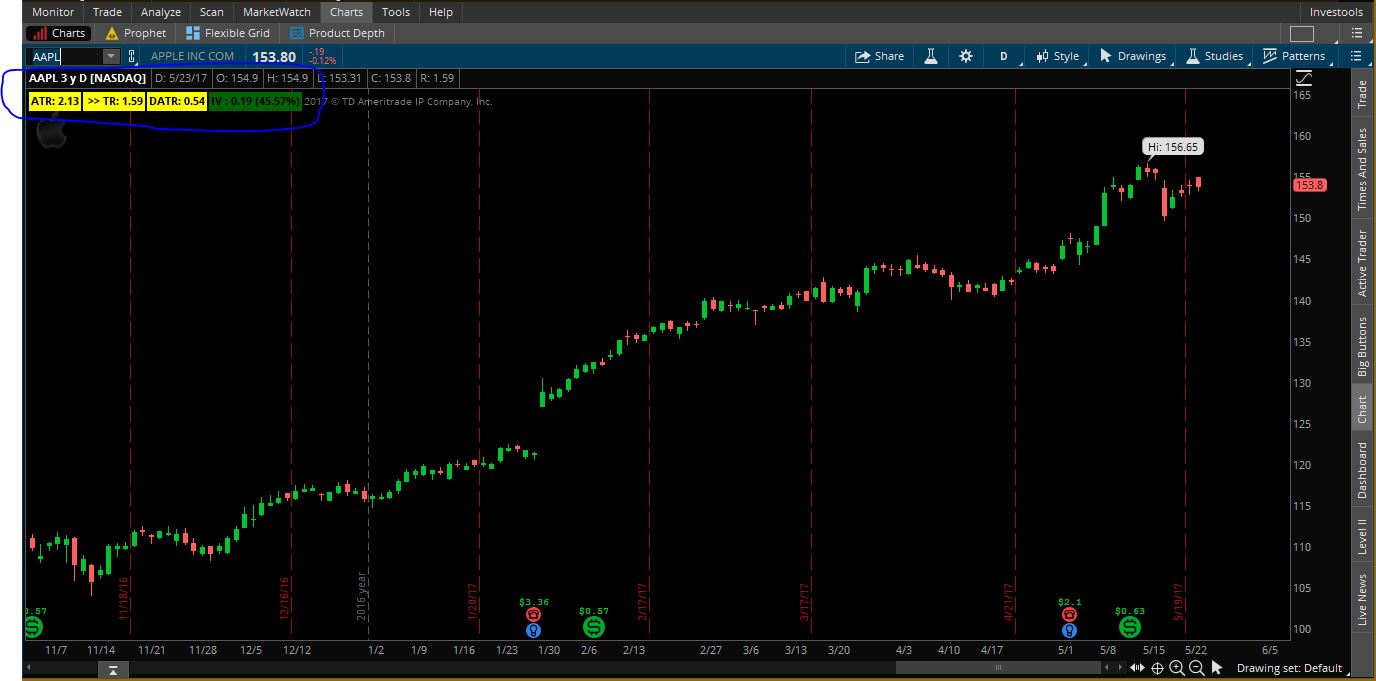The height and width of the screenshot is (681, 1376).
Task: Open the Help main tab
Action: (441, 12)
